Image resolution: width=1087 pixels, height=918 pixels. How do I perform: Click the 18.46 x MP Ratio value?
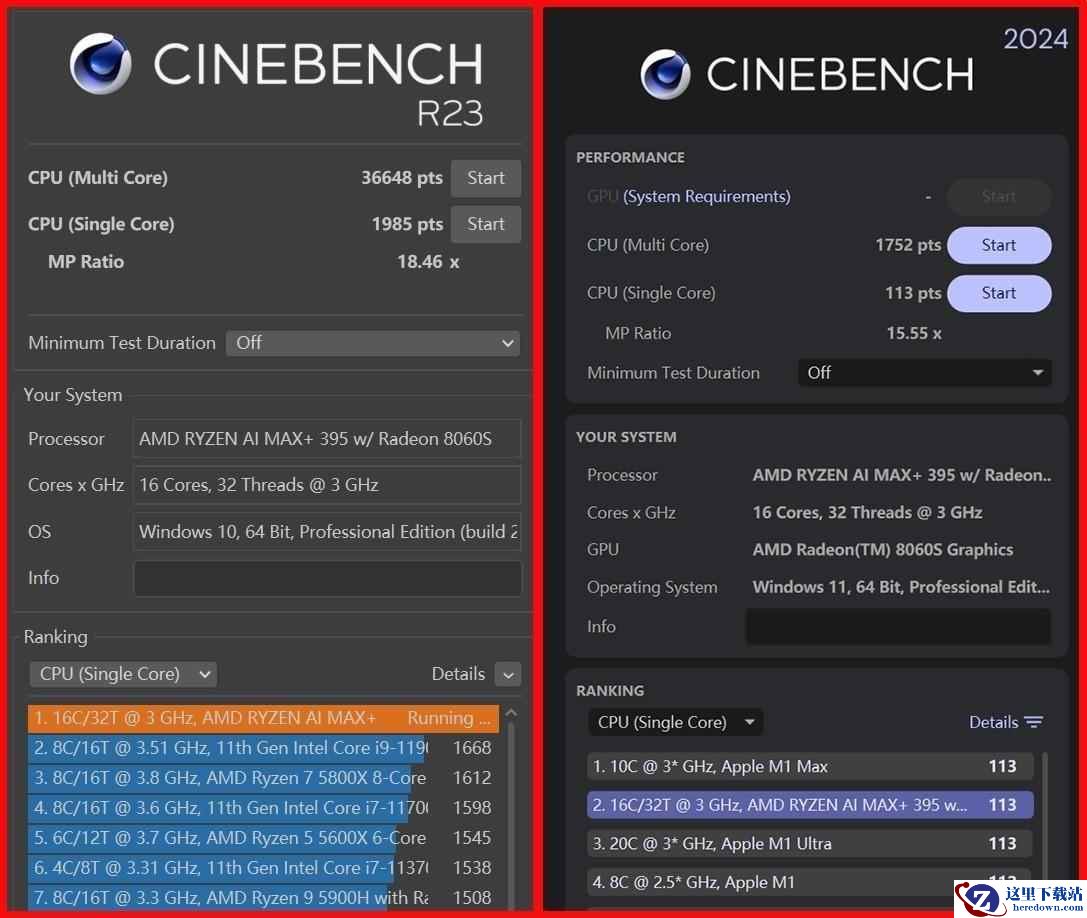coord(428,262)
